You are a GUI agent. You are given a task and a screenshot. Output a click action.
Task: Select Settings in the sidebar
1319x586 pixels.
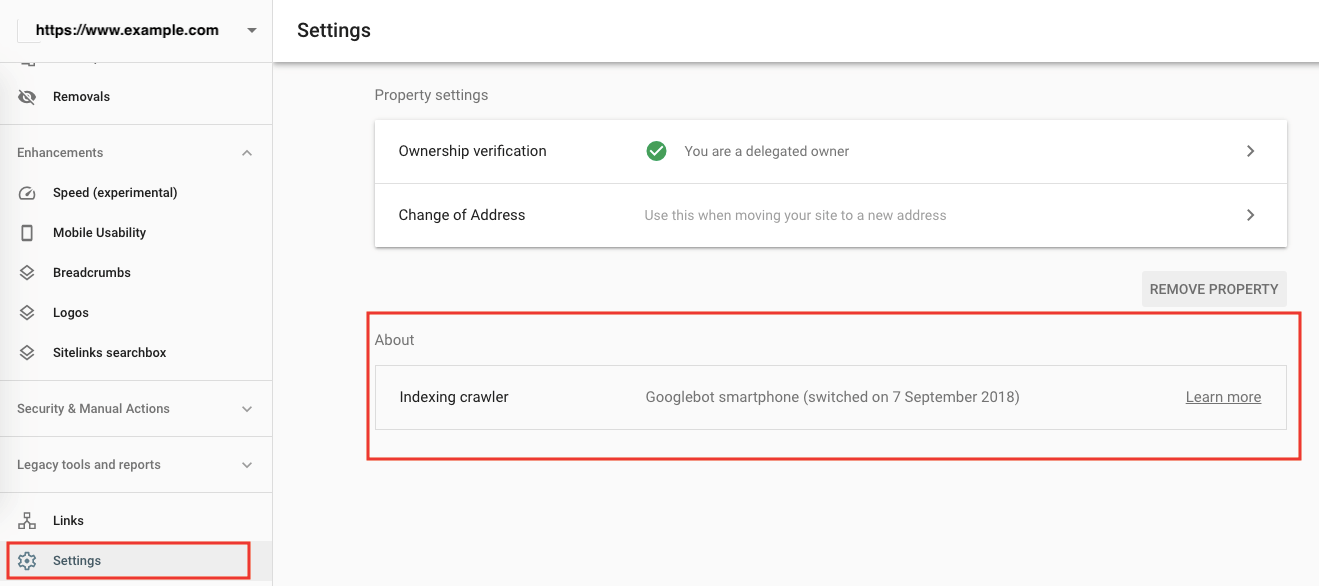tap(136, 561)
